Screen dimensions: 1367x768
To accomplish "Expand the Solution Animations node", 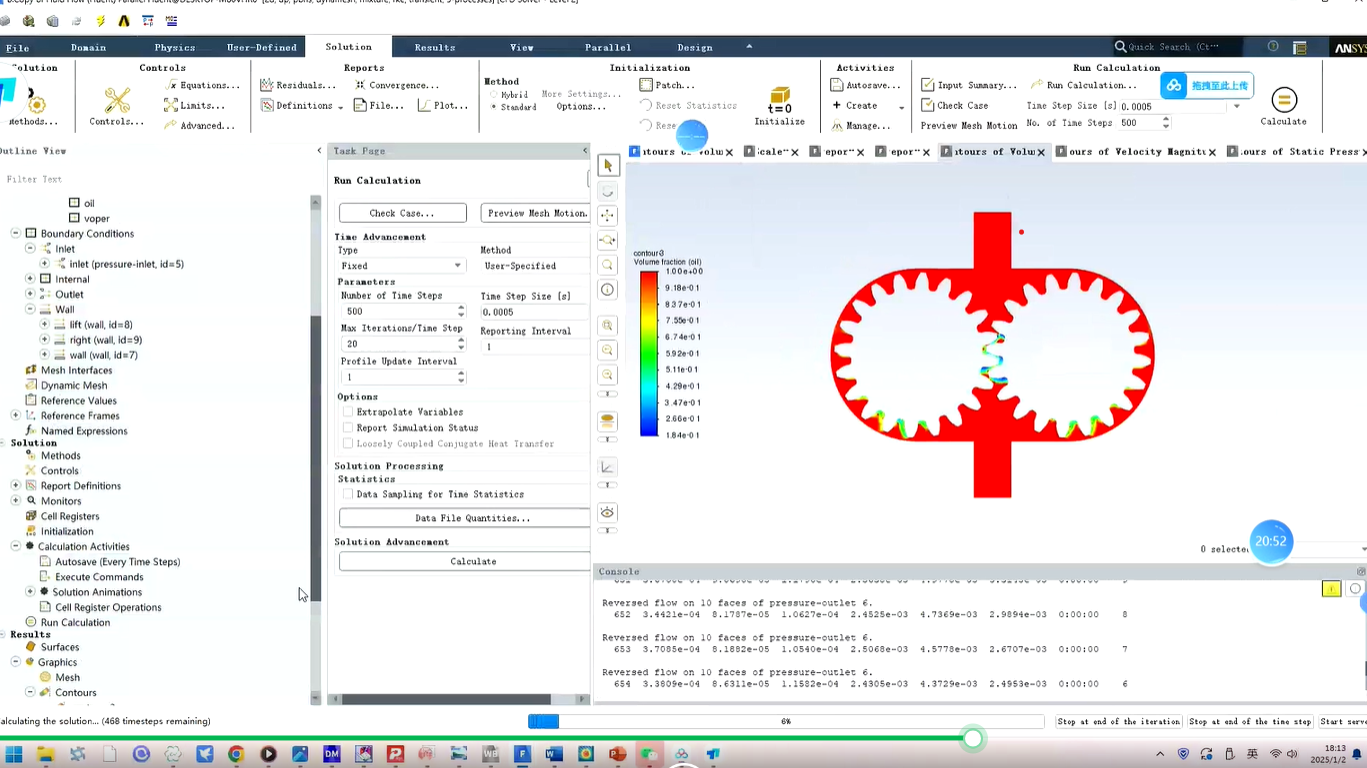I will click(30, 592).
